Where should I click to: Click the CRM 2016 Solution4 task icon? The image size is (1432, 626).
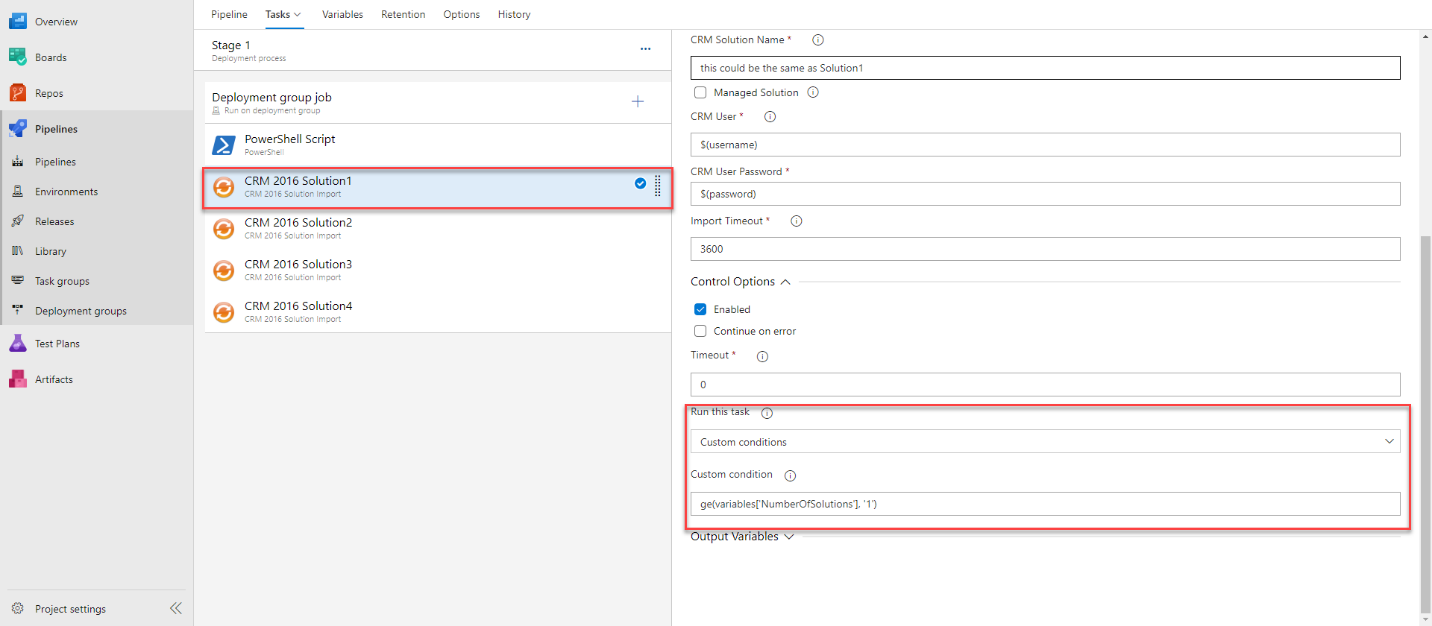224,312
